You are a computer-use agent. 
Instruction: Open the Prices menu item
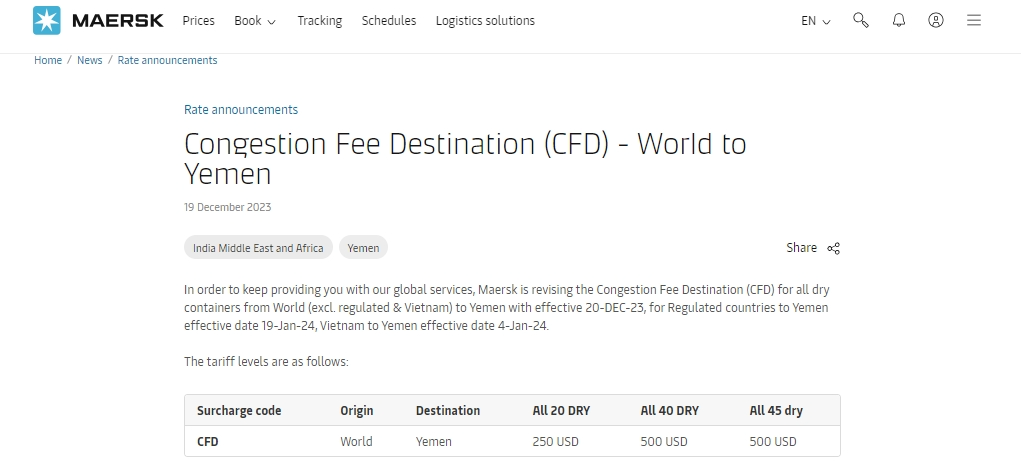tap(198, 20)
